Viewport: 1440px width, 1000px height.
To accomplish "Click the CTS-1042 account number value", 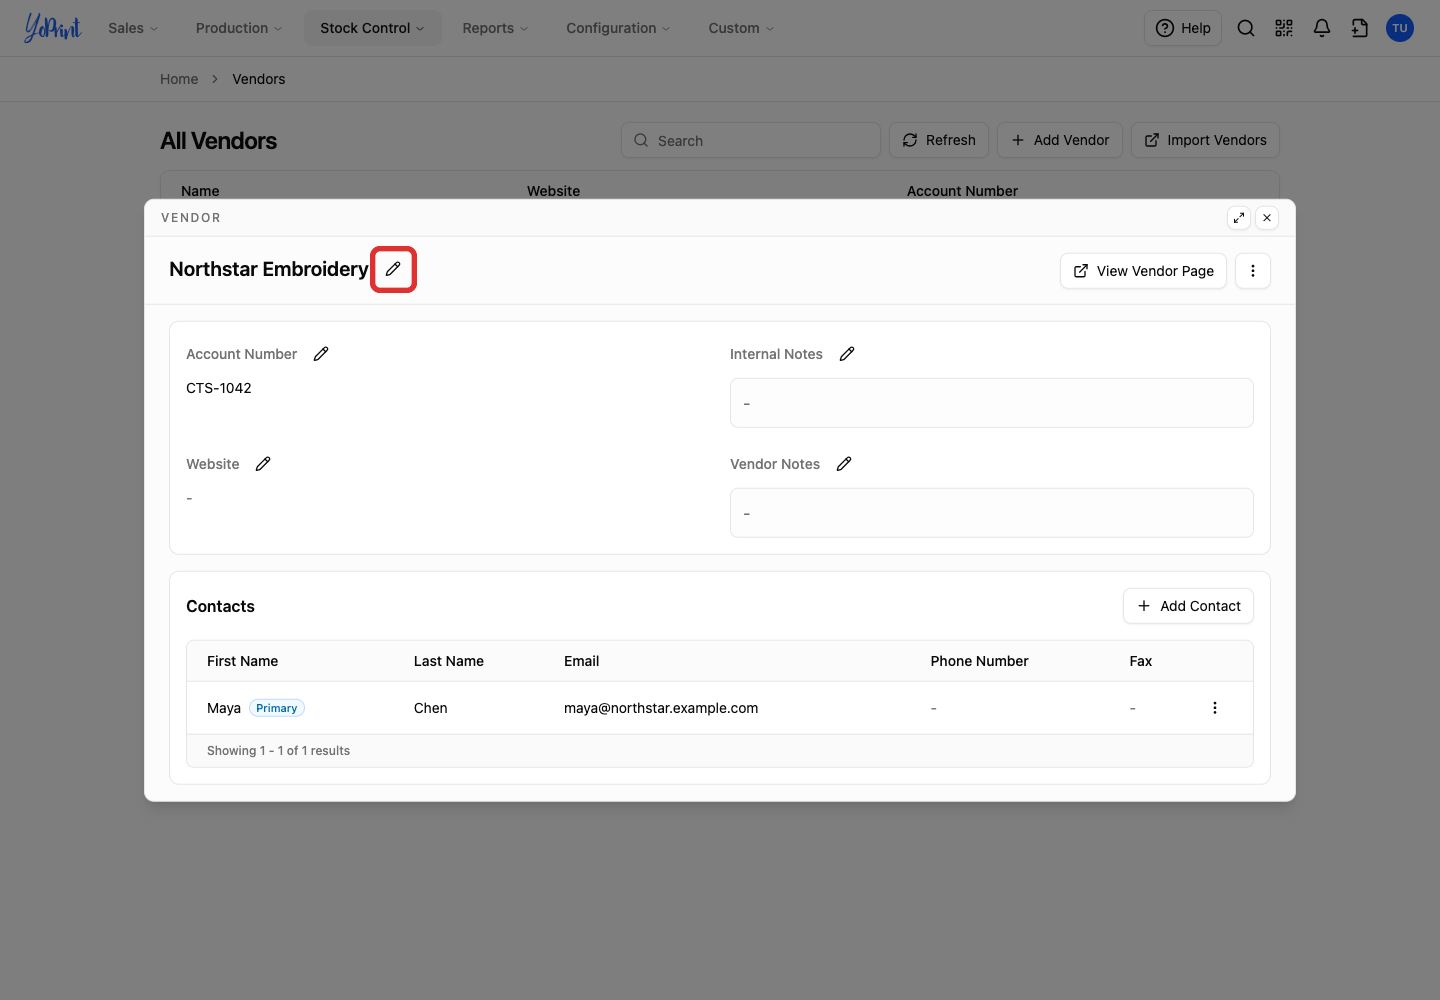I will click(x=219, y=388).
